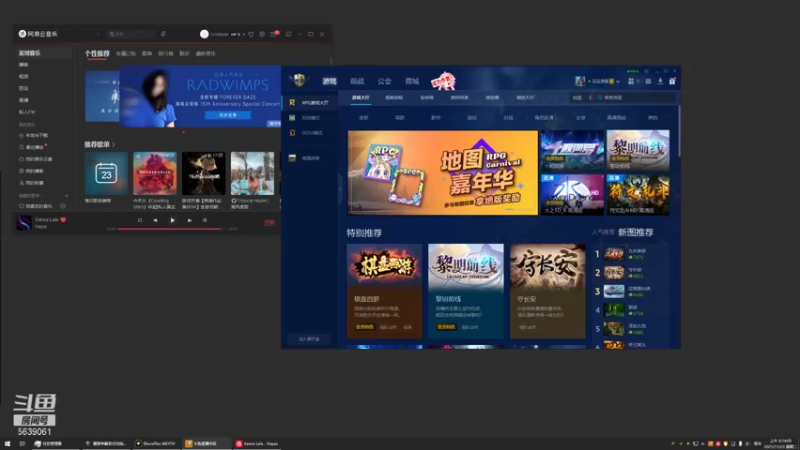
Task: Expand the NetEase account dropdown arrow
Action: pyautogui.click(x=243, y=35)
